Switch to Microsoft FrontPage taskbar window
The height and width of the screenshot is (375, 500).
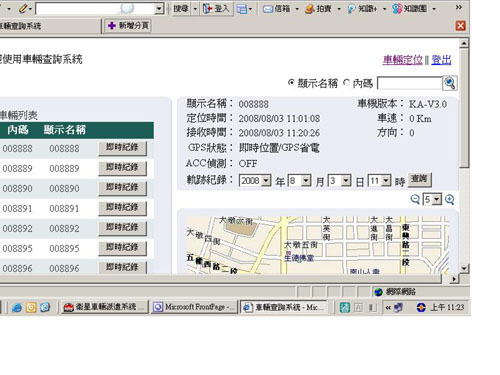pyautogui.click(x=194, y=307)
